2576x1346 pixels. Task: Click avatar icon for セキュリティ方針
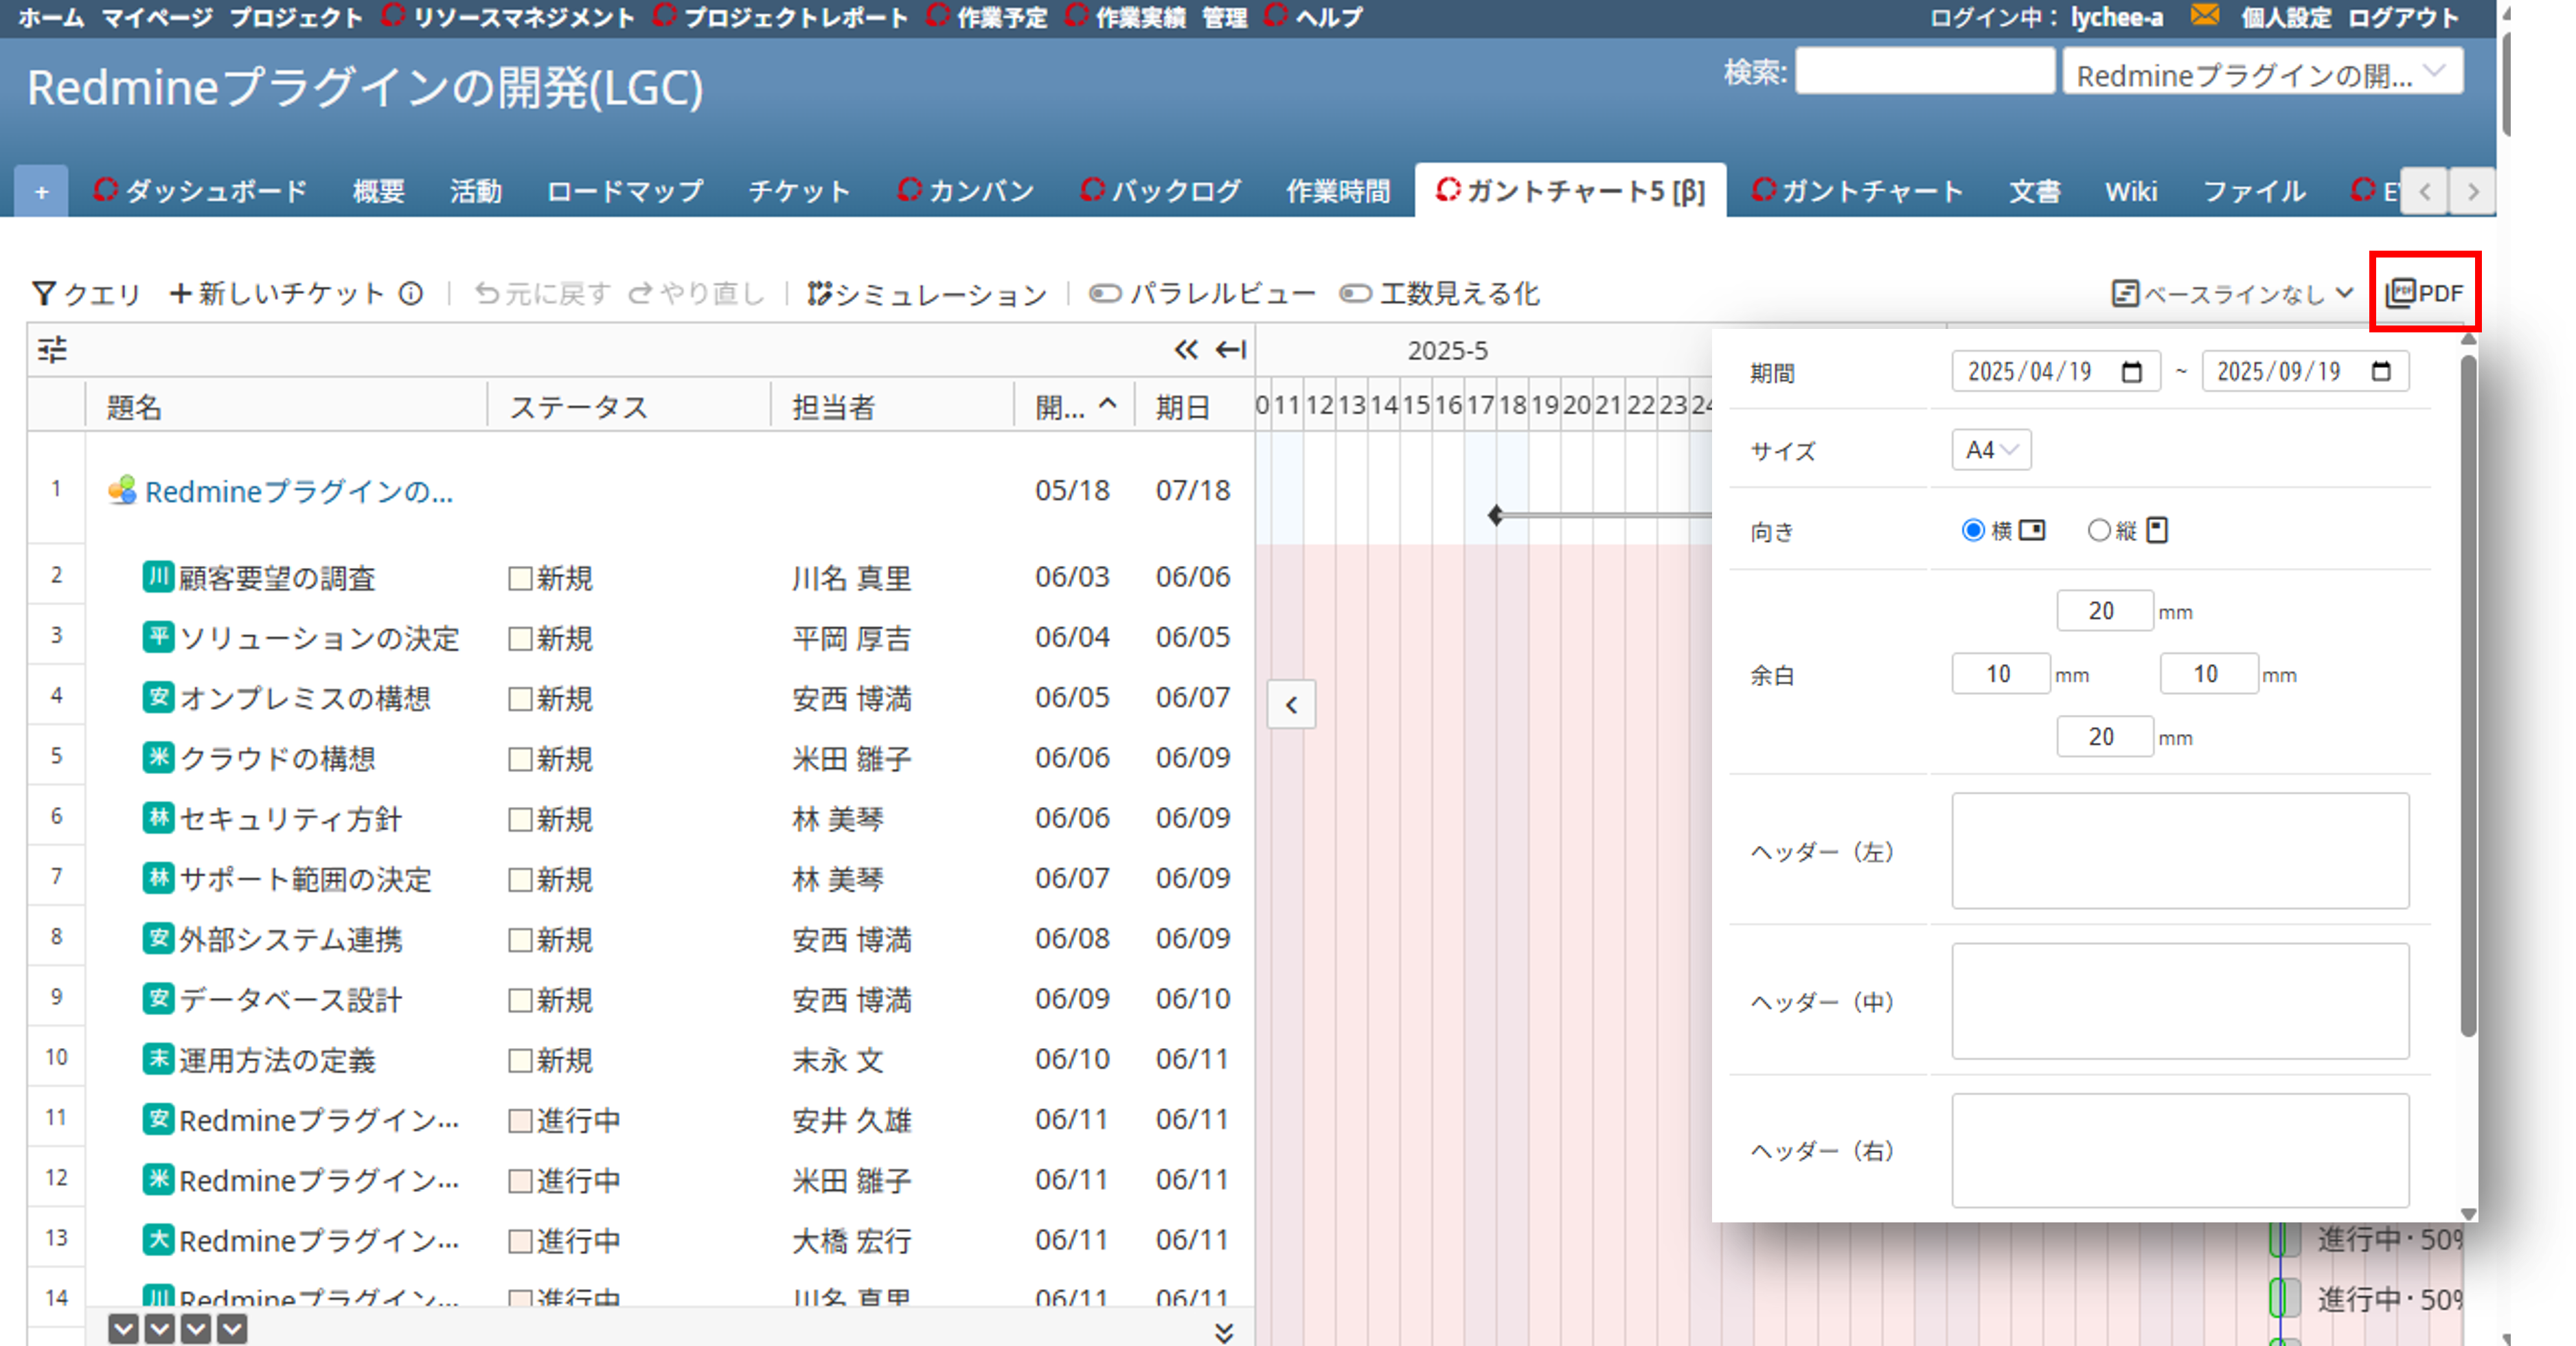click(x=158, y=817)
